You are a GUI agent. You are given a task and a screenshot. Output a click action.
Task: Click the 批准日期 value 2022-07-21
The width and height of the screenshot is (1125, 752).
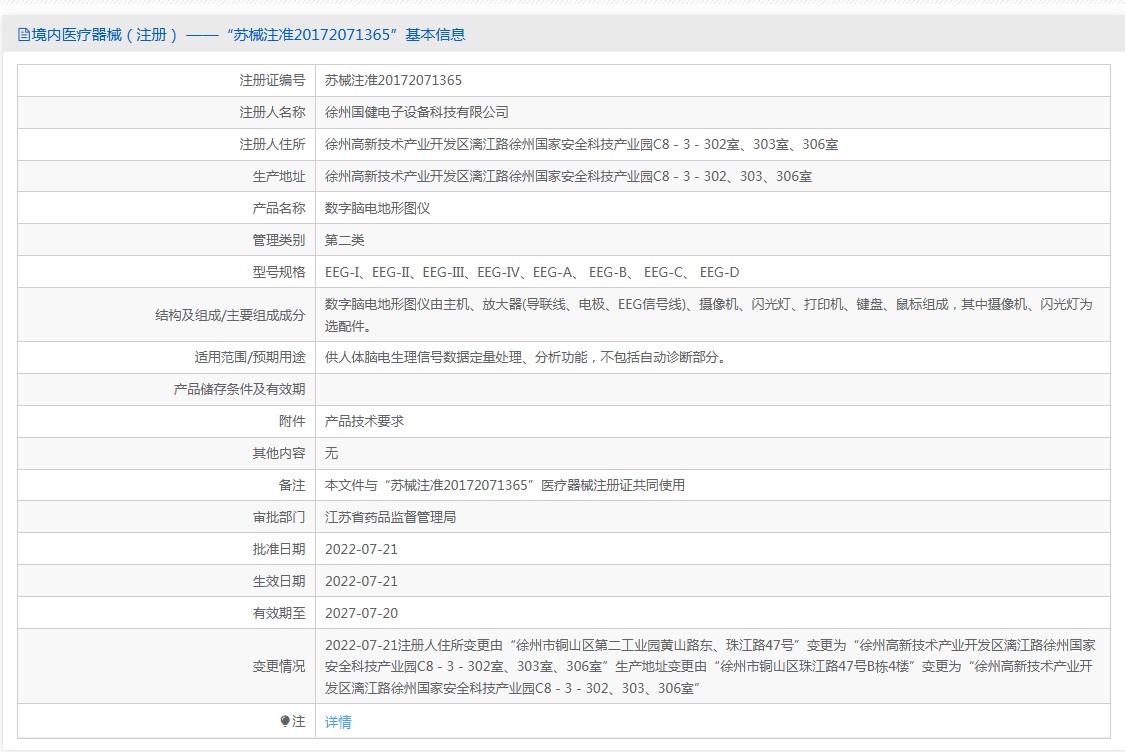pyautogui.click(x=361, y=549)
